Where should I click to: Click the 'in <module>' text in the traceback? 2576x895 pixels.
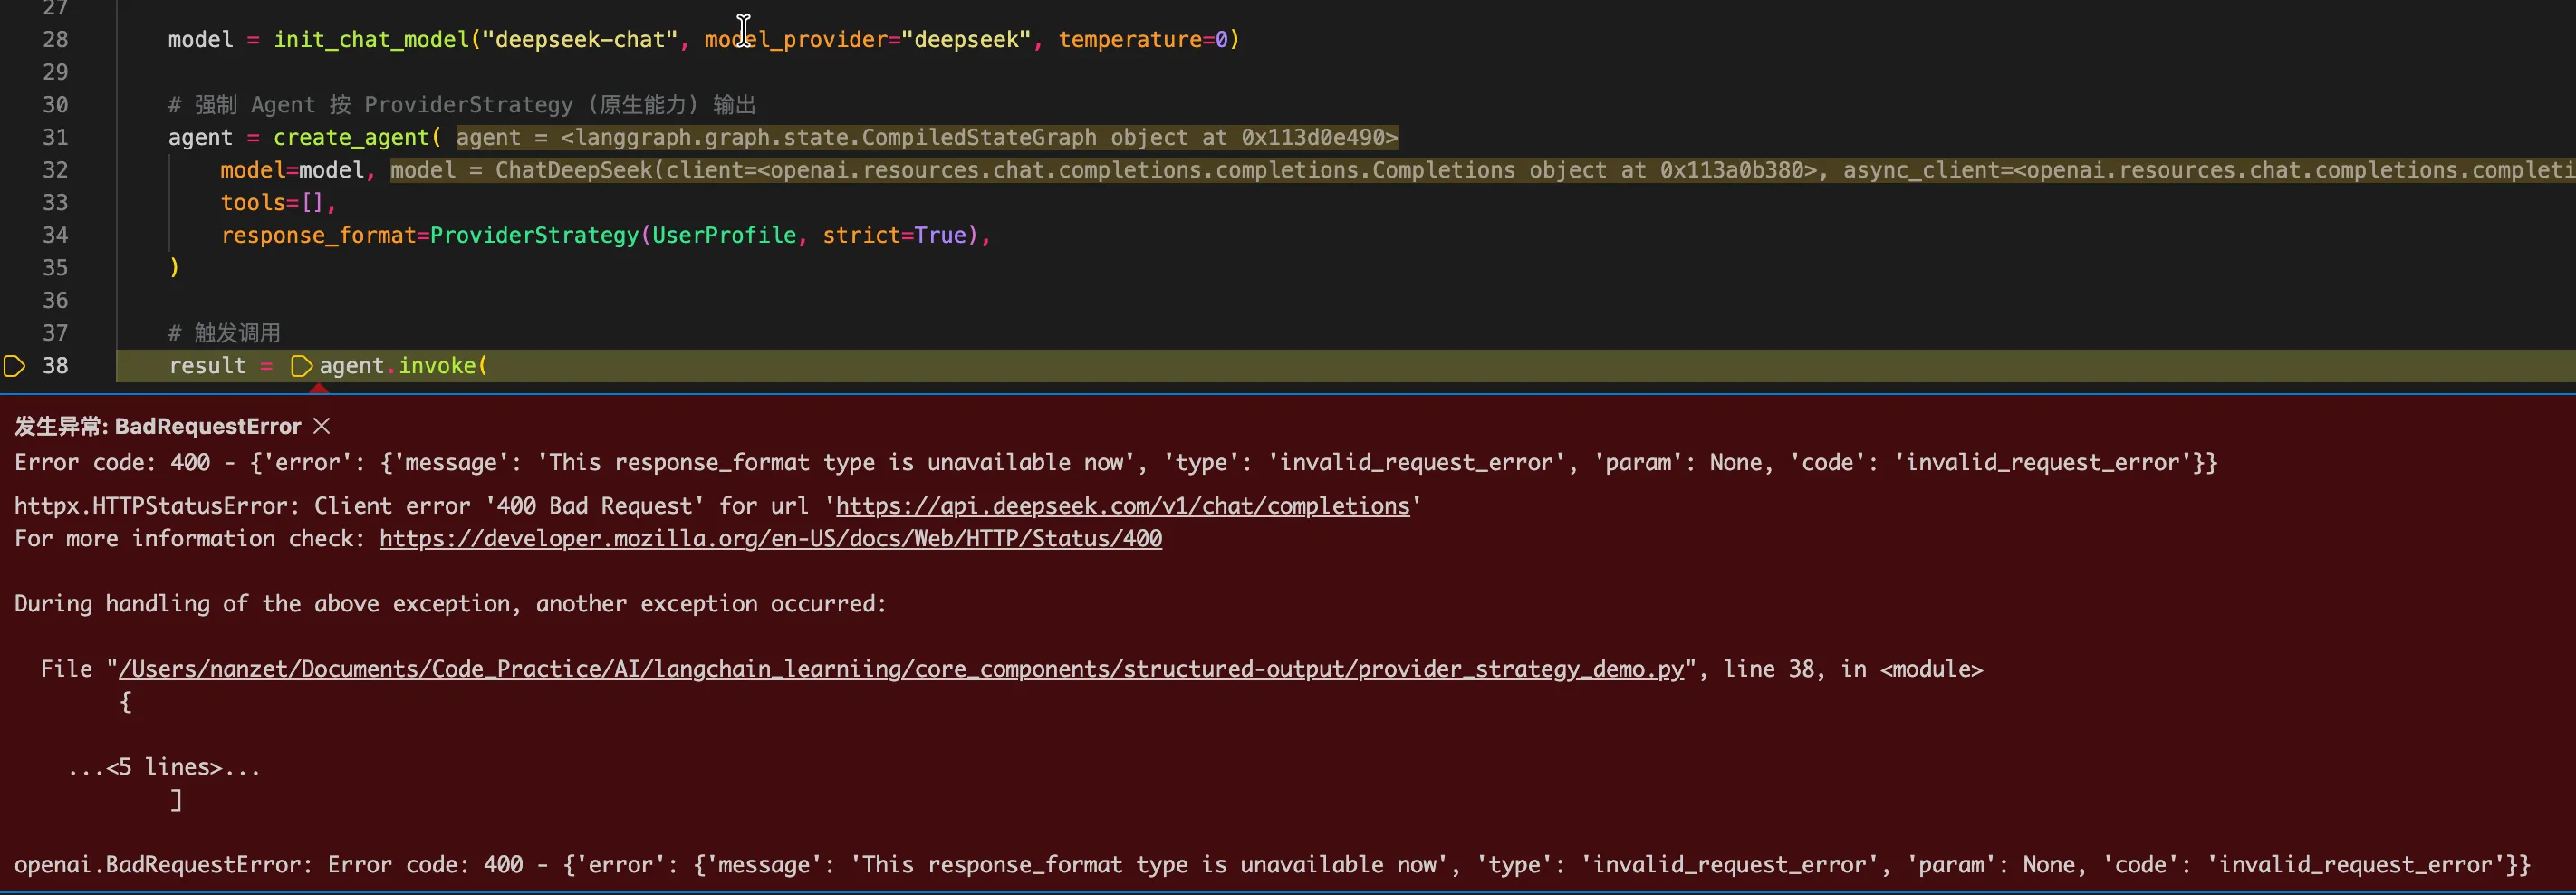(x=1912, y=669)
